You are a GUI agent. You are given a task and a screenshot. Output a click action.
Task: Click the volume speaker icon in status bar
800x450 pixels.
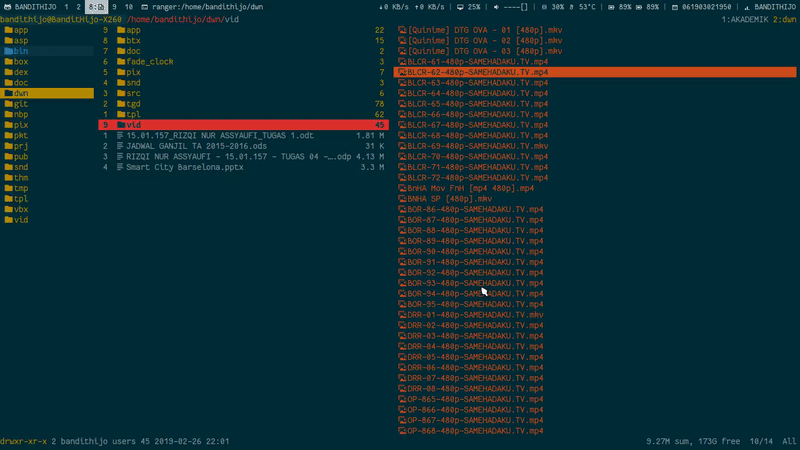(500, 7)
